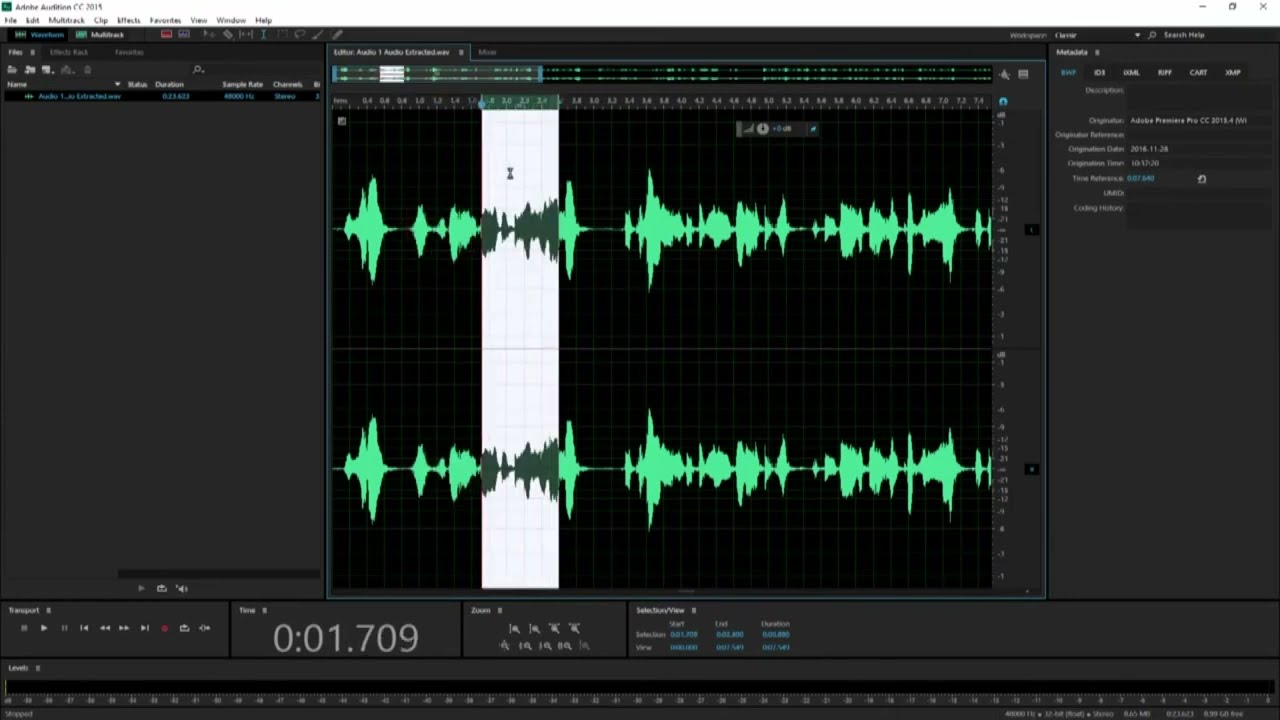This screenshot has width=1280, height=720.
Task: Click the Zoom In (Amplitude) icon
Action: (514, 628)
